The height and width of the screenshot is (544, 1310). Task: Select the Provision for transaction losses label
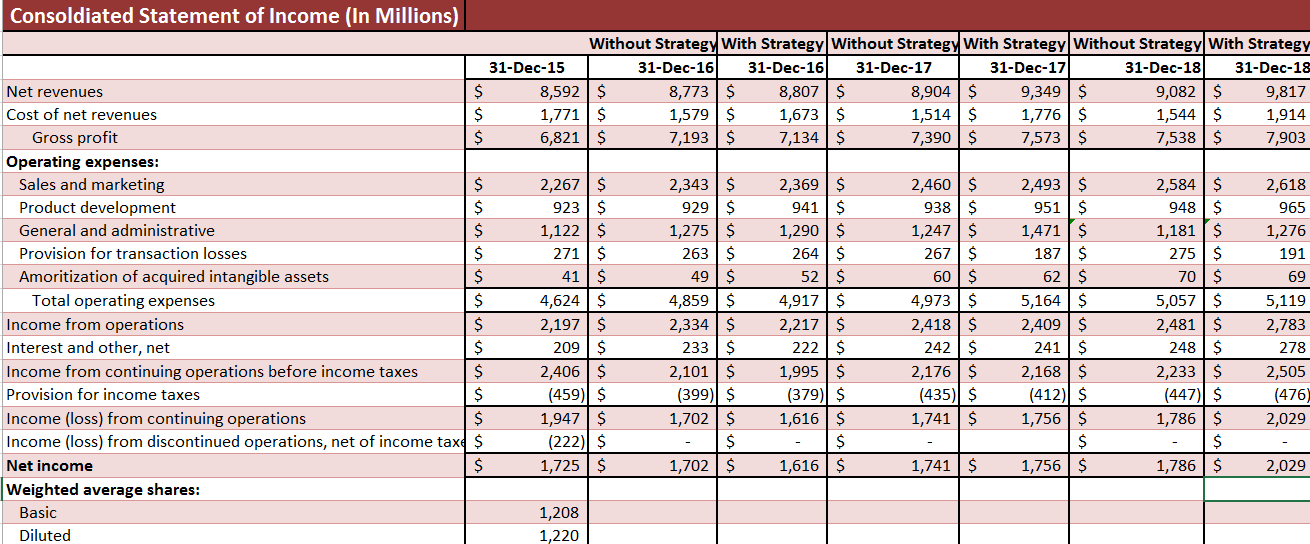[x=133, y=254]
